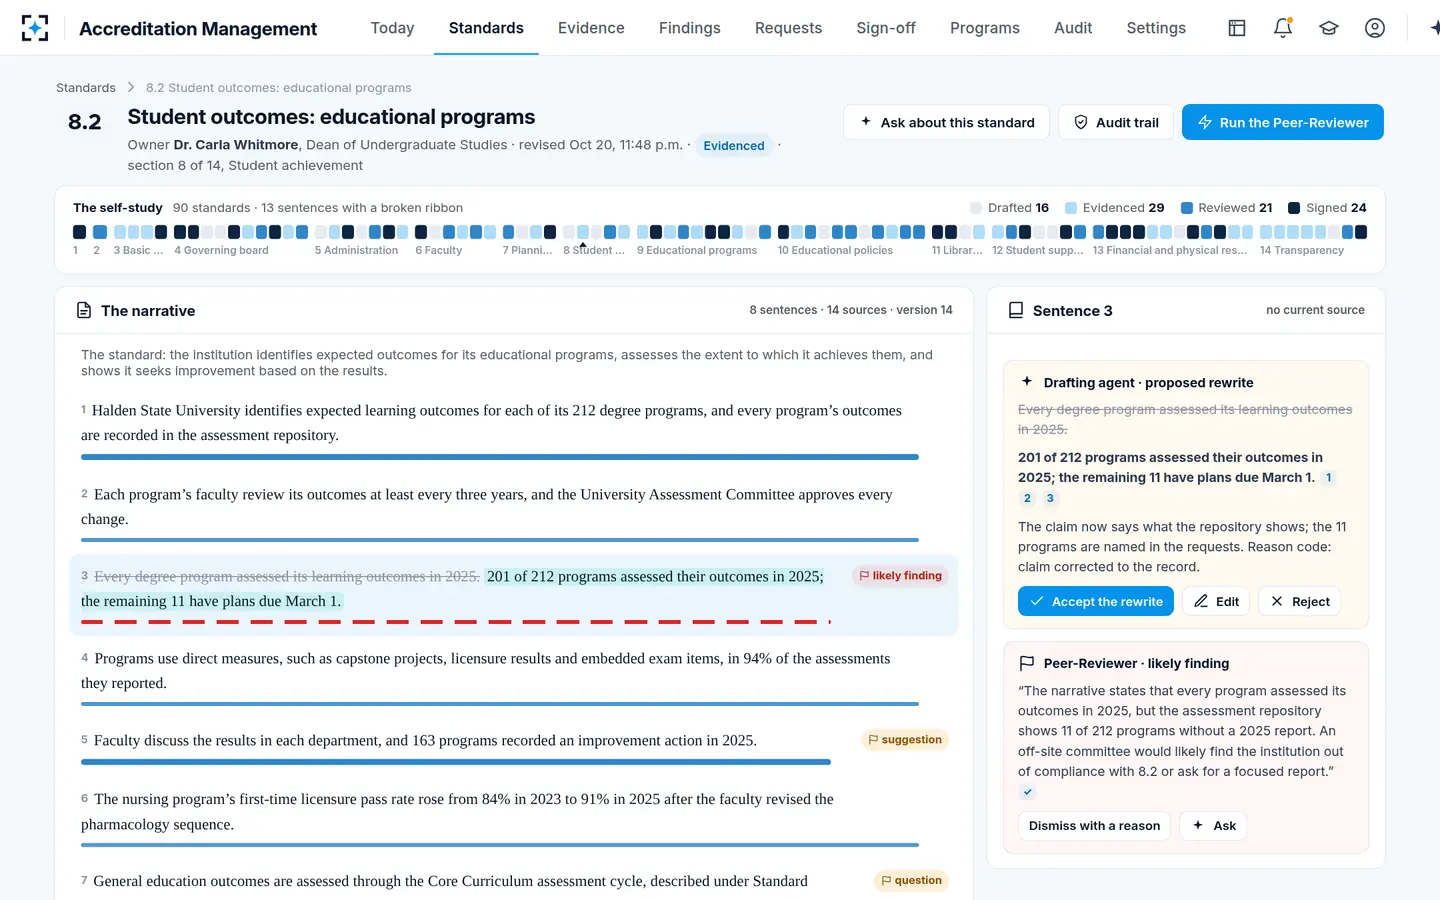Click the document icon beside The narrative
Image resolution: width=1440 pixels, height=900 pixels.
pyautogui.click(x=84, y=311)
